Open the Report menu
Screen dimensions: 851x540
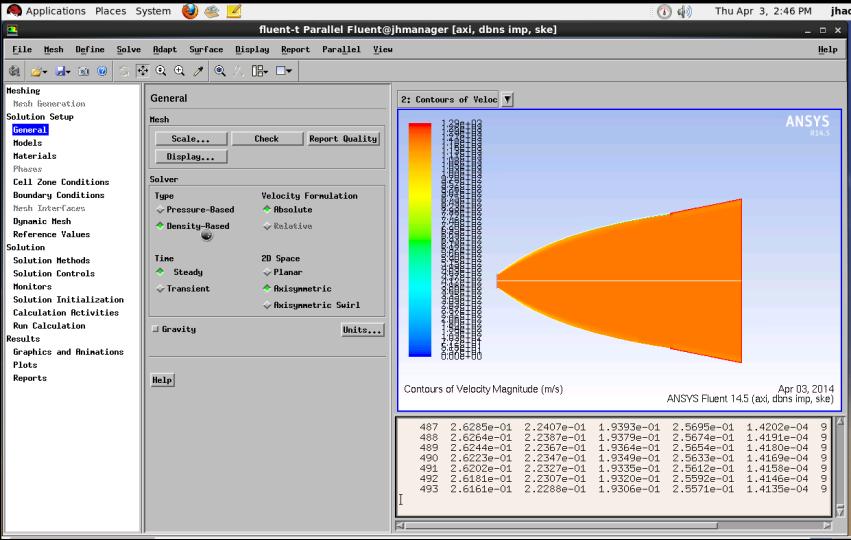296,49
